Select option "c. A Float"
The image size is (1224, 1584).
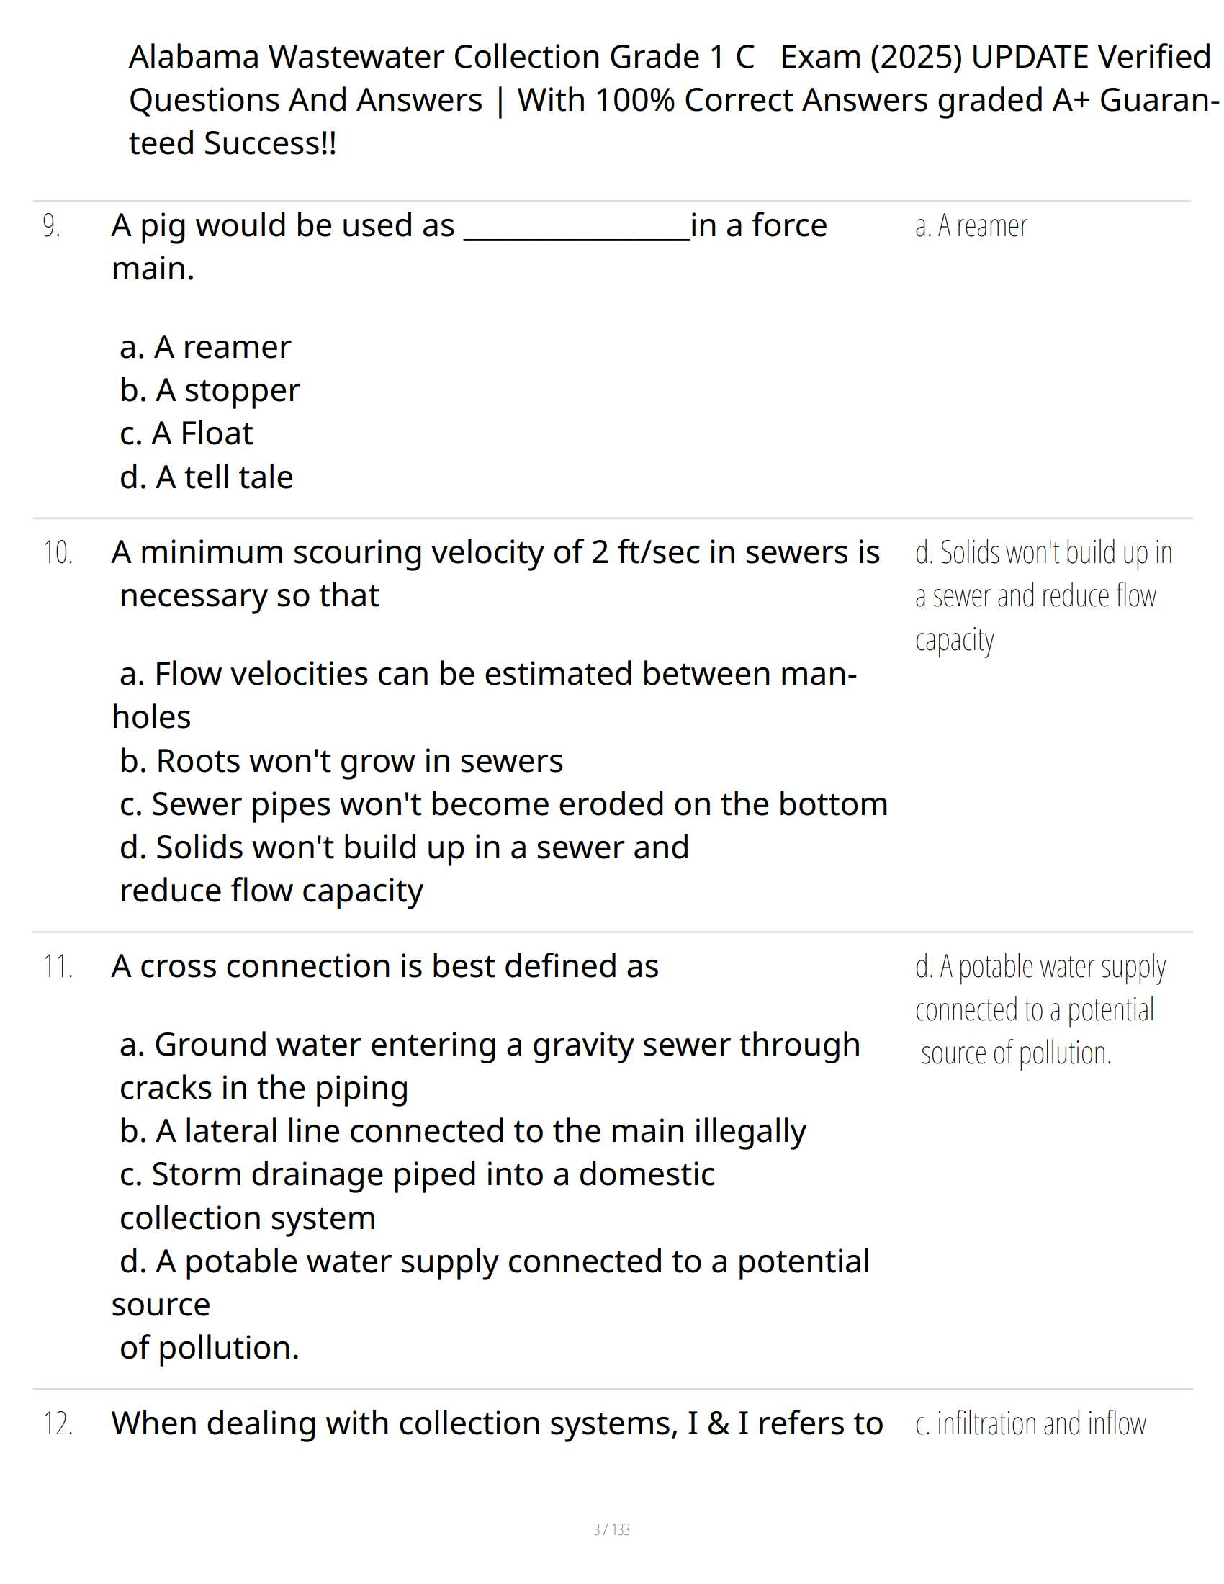pos(186,433)
